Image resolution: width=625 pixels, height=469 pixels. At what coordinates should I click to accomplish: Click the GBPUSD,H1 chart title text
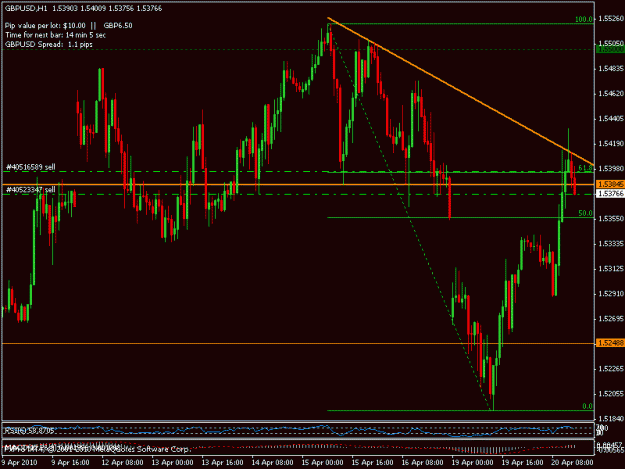coord(25,8)
